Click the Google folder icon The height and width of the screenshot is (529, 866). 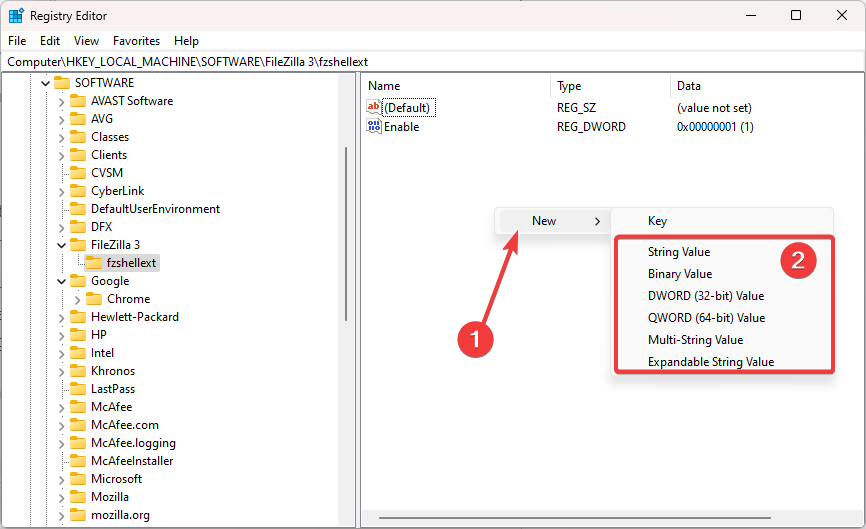click(x=78, y=281)
